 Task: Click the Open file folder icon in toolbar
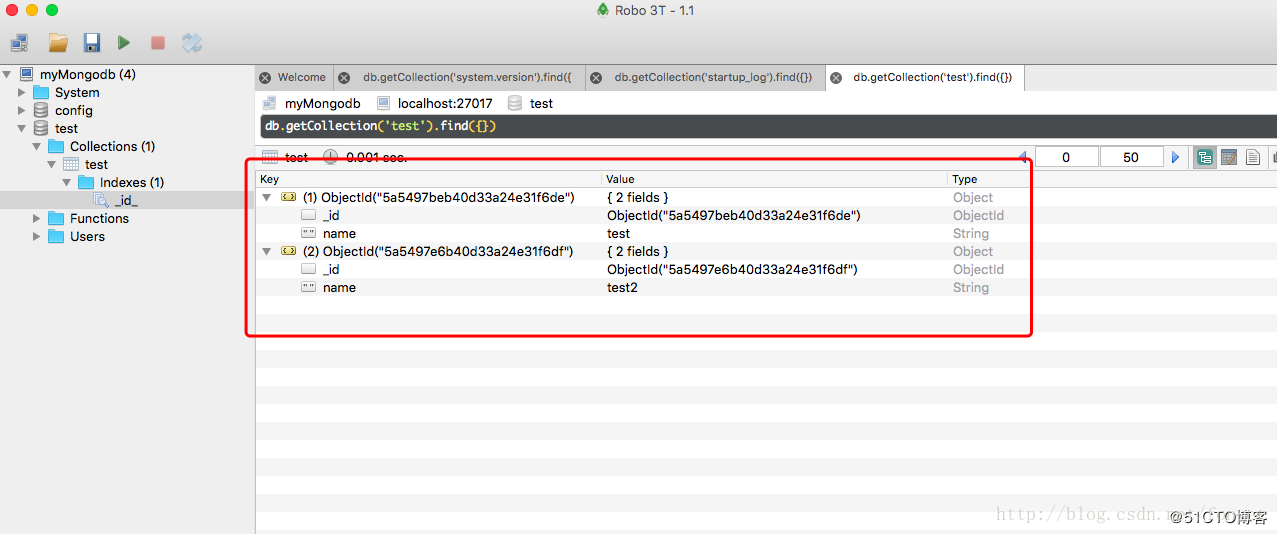pyautogui.click(x=58, y=43)
